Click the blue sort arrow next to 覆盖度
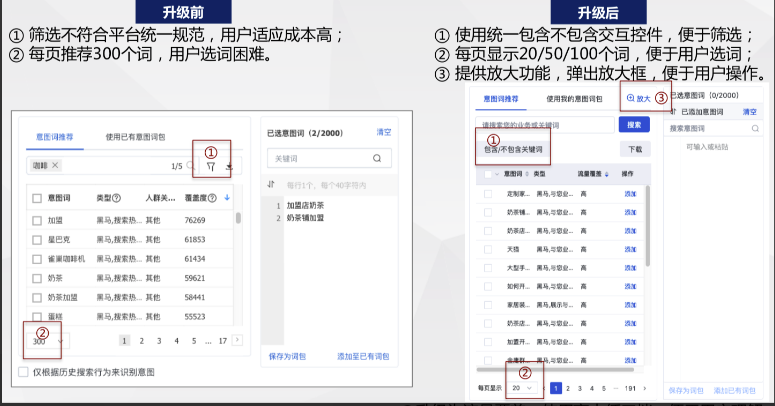 click(227, 197)
